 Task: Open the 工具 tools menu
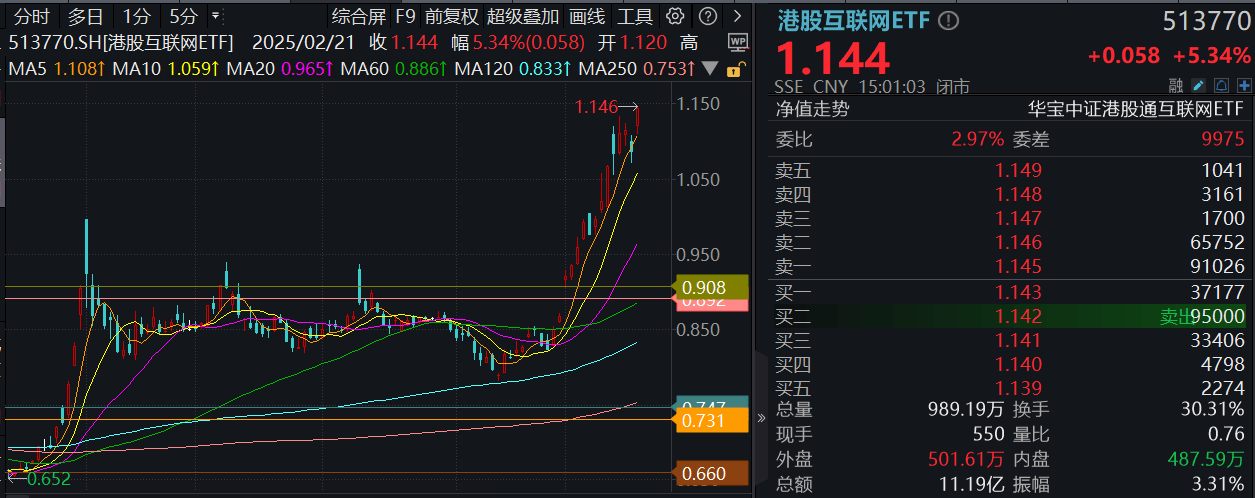[x=635, y=16]
